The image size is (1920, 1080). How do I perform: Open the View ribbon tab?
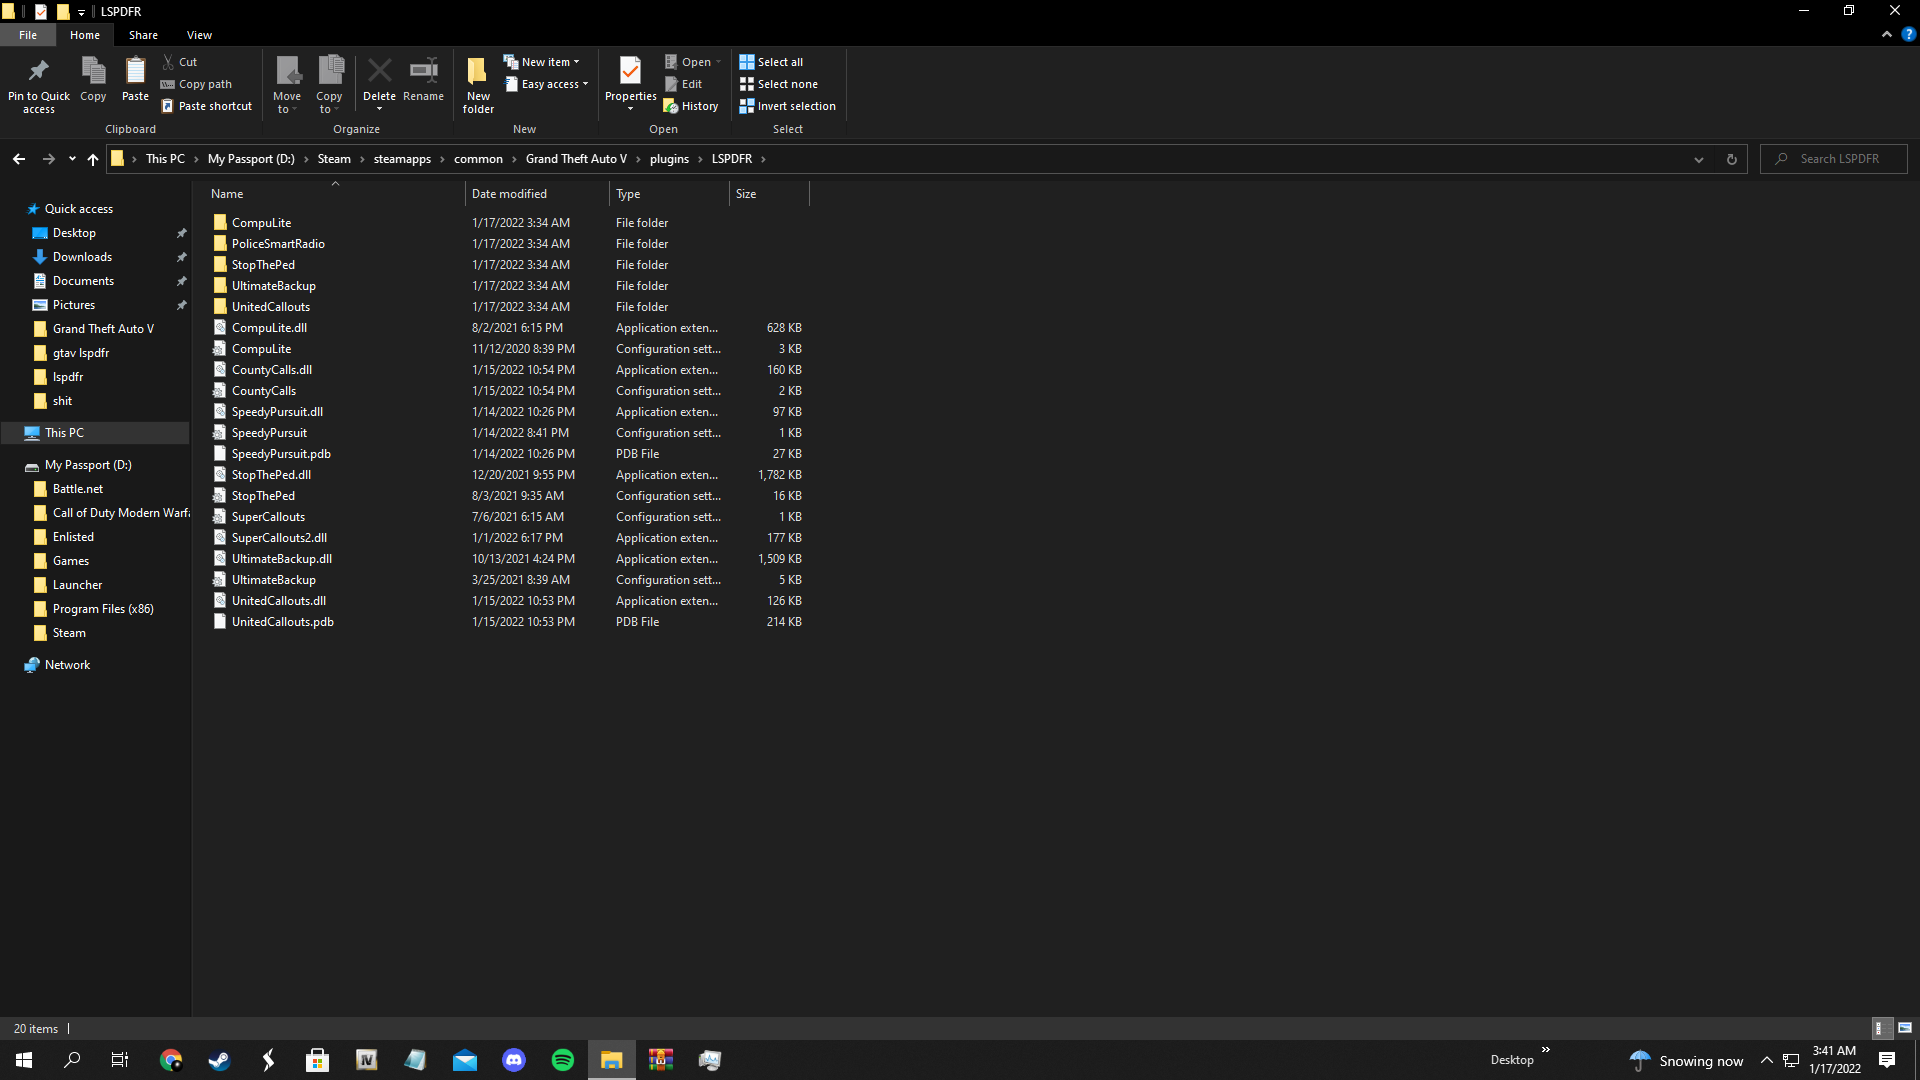199,35
